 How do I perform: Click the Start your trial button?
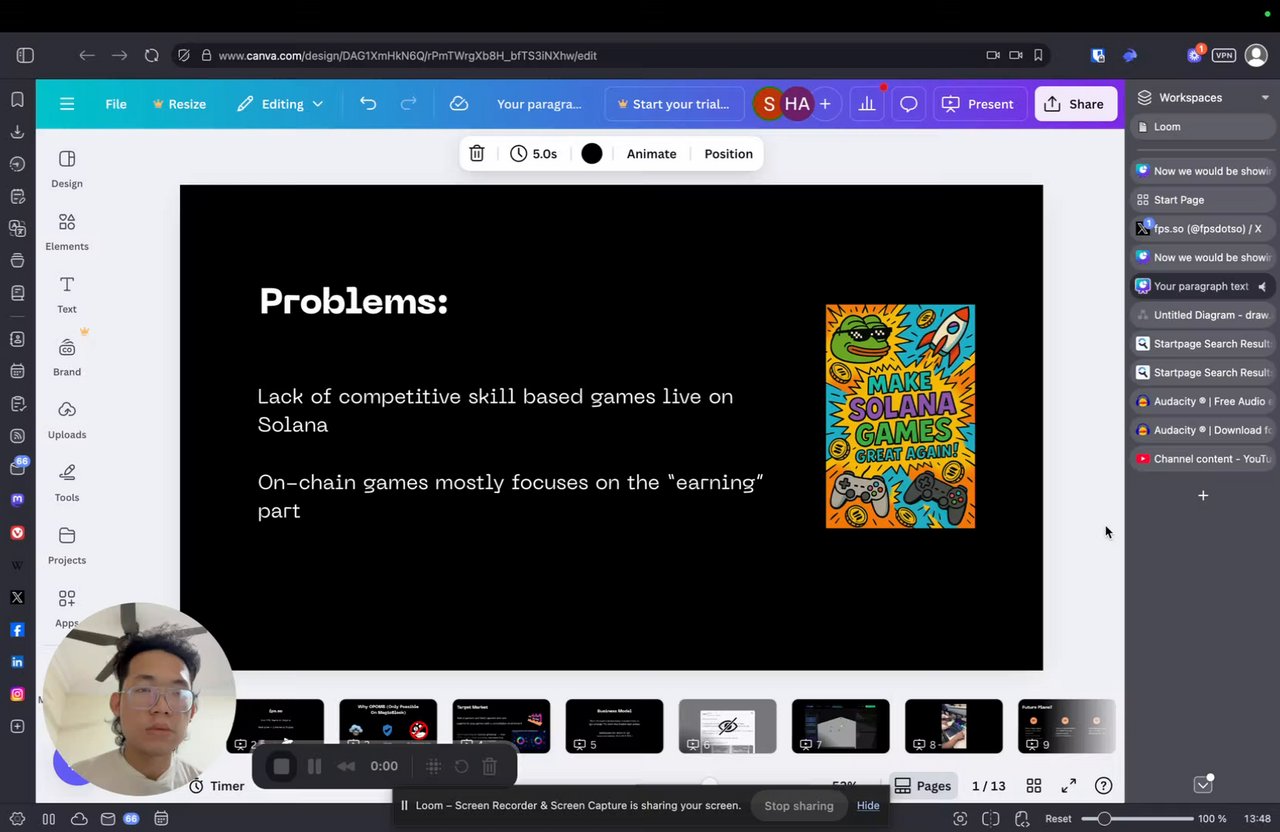tap(674, 104)
